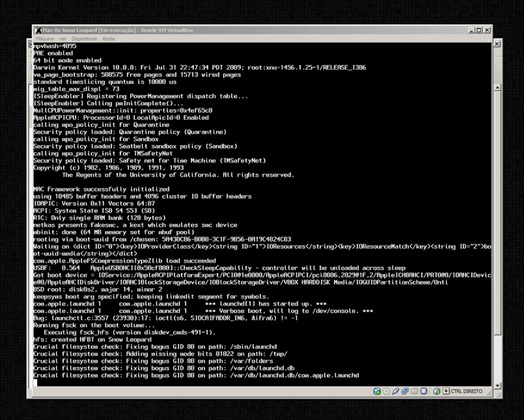Click the blue display status icon
Image resolution: width=524 pixels, height=420 pixels.
pyautogui.click(x=424, y=391)
